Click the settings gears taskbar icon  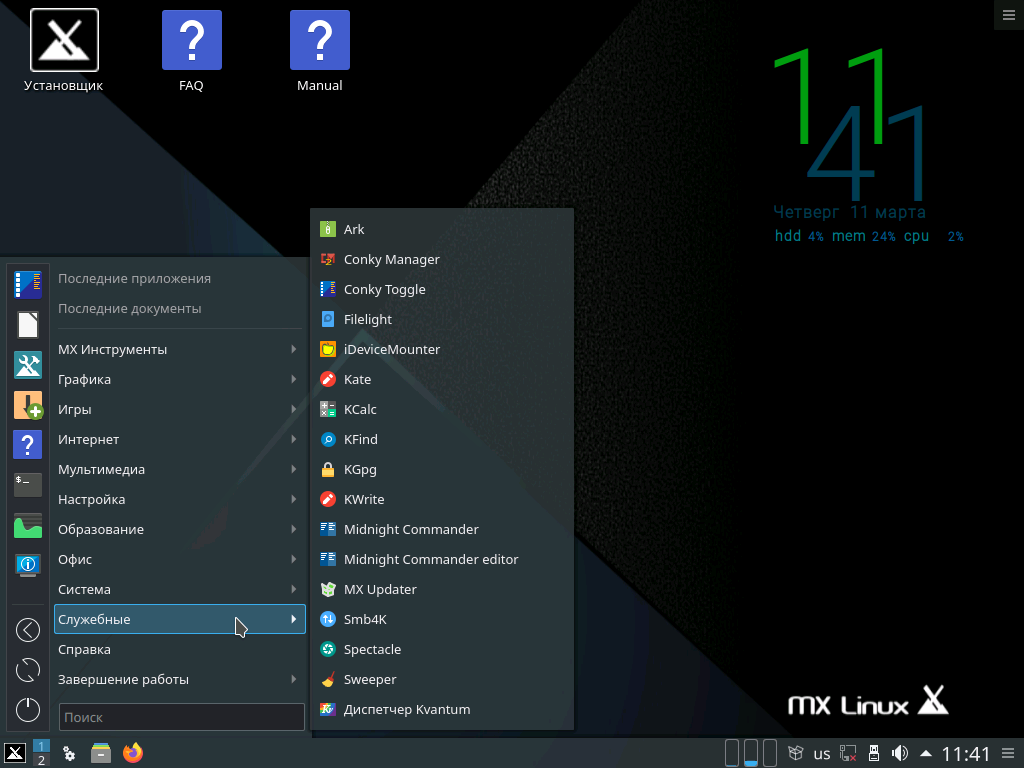[69, 754]
